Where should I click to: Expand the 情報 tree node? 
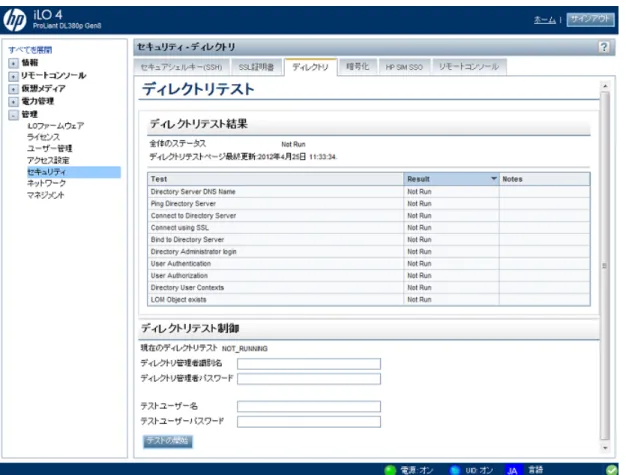pos(13,63)
